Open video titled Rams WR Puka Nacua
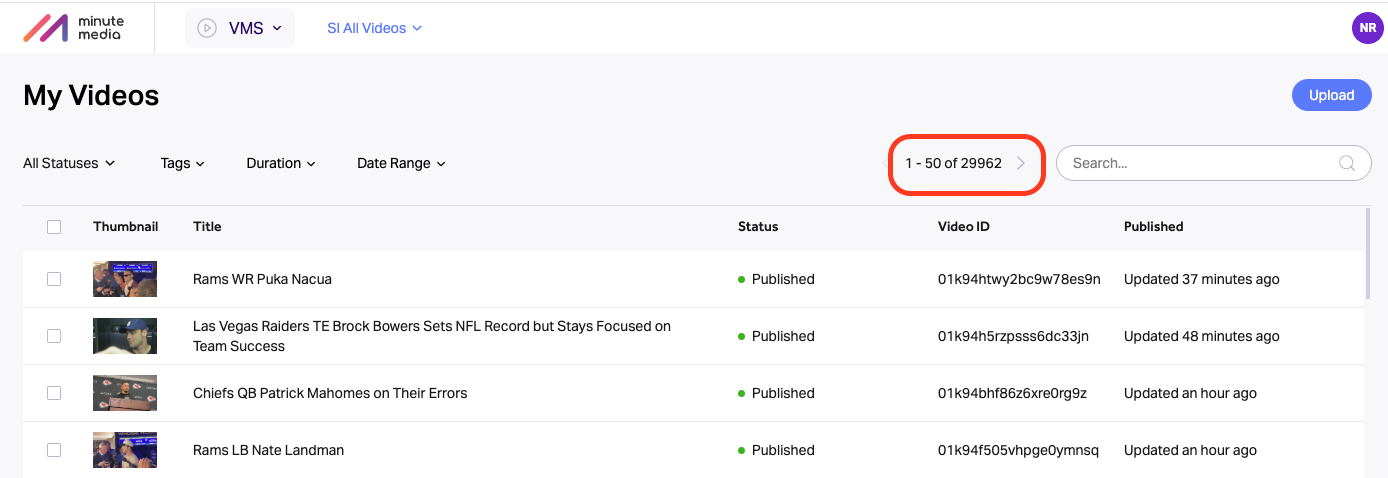Screen dimensions: 1388x478 pos(262,279)
